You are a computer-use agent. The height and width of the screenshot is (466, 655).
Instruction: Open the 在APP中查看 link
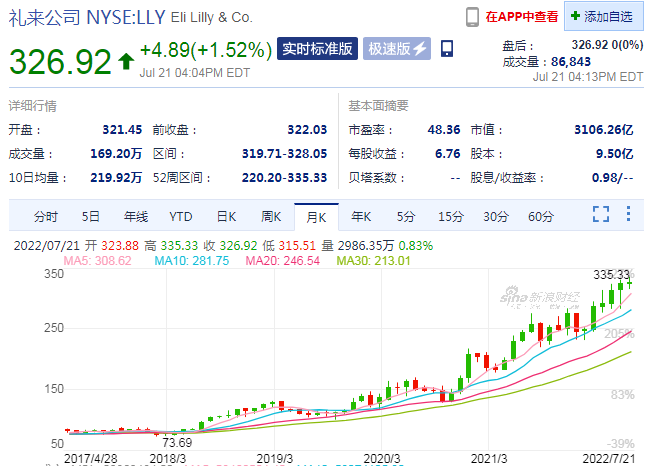pyautogui.click(x=522, y=17)
